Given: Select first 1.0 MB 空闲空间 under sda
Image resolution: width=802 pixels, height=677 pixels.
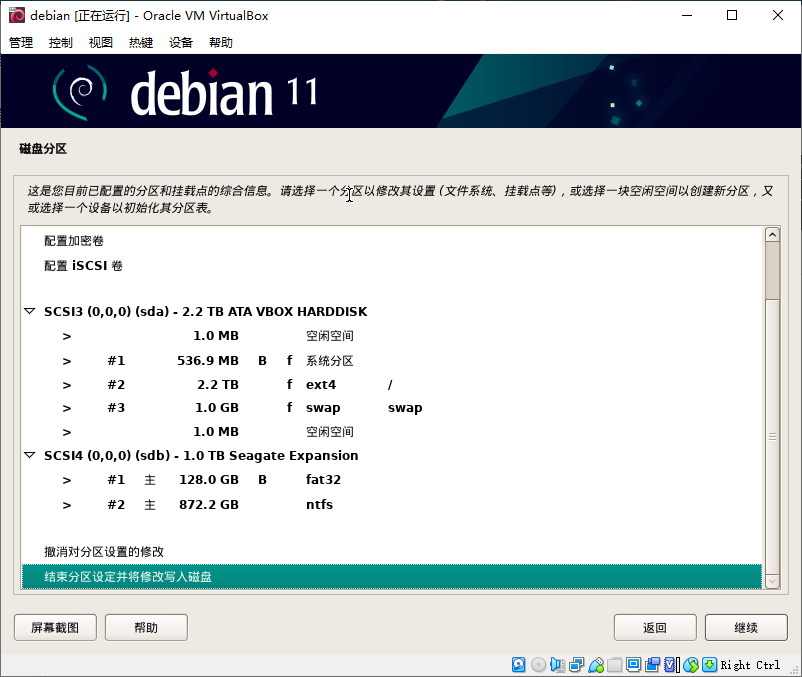Looking at the screenshot, I should (392, 336).
